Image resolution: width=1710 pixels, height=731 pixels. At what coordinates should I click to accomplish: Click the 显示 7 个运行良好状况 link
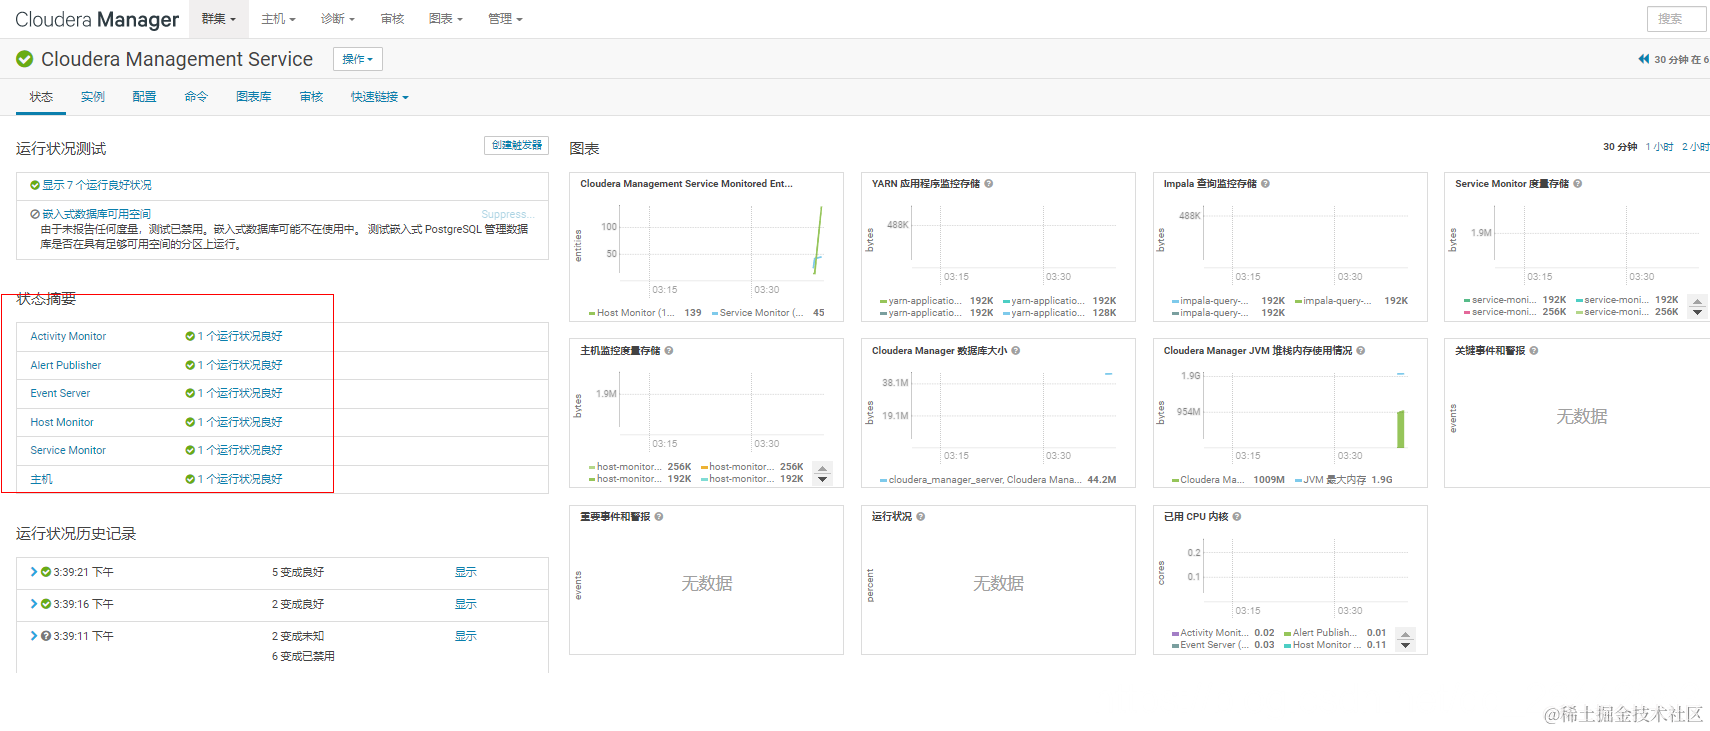(x=97, y=185)
